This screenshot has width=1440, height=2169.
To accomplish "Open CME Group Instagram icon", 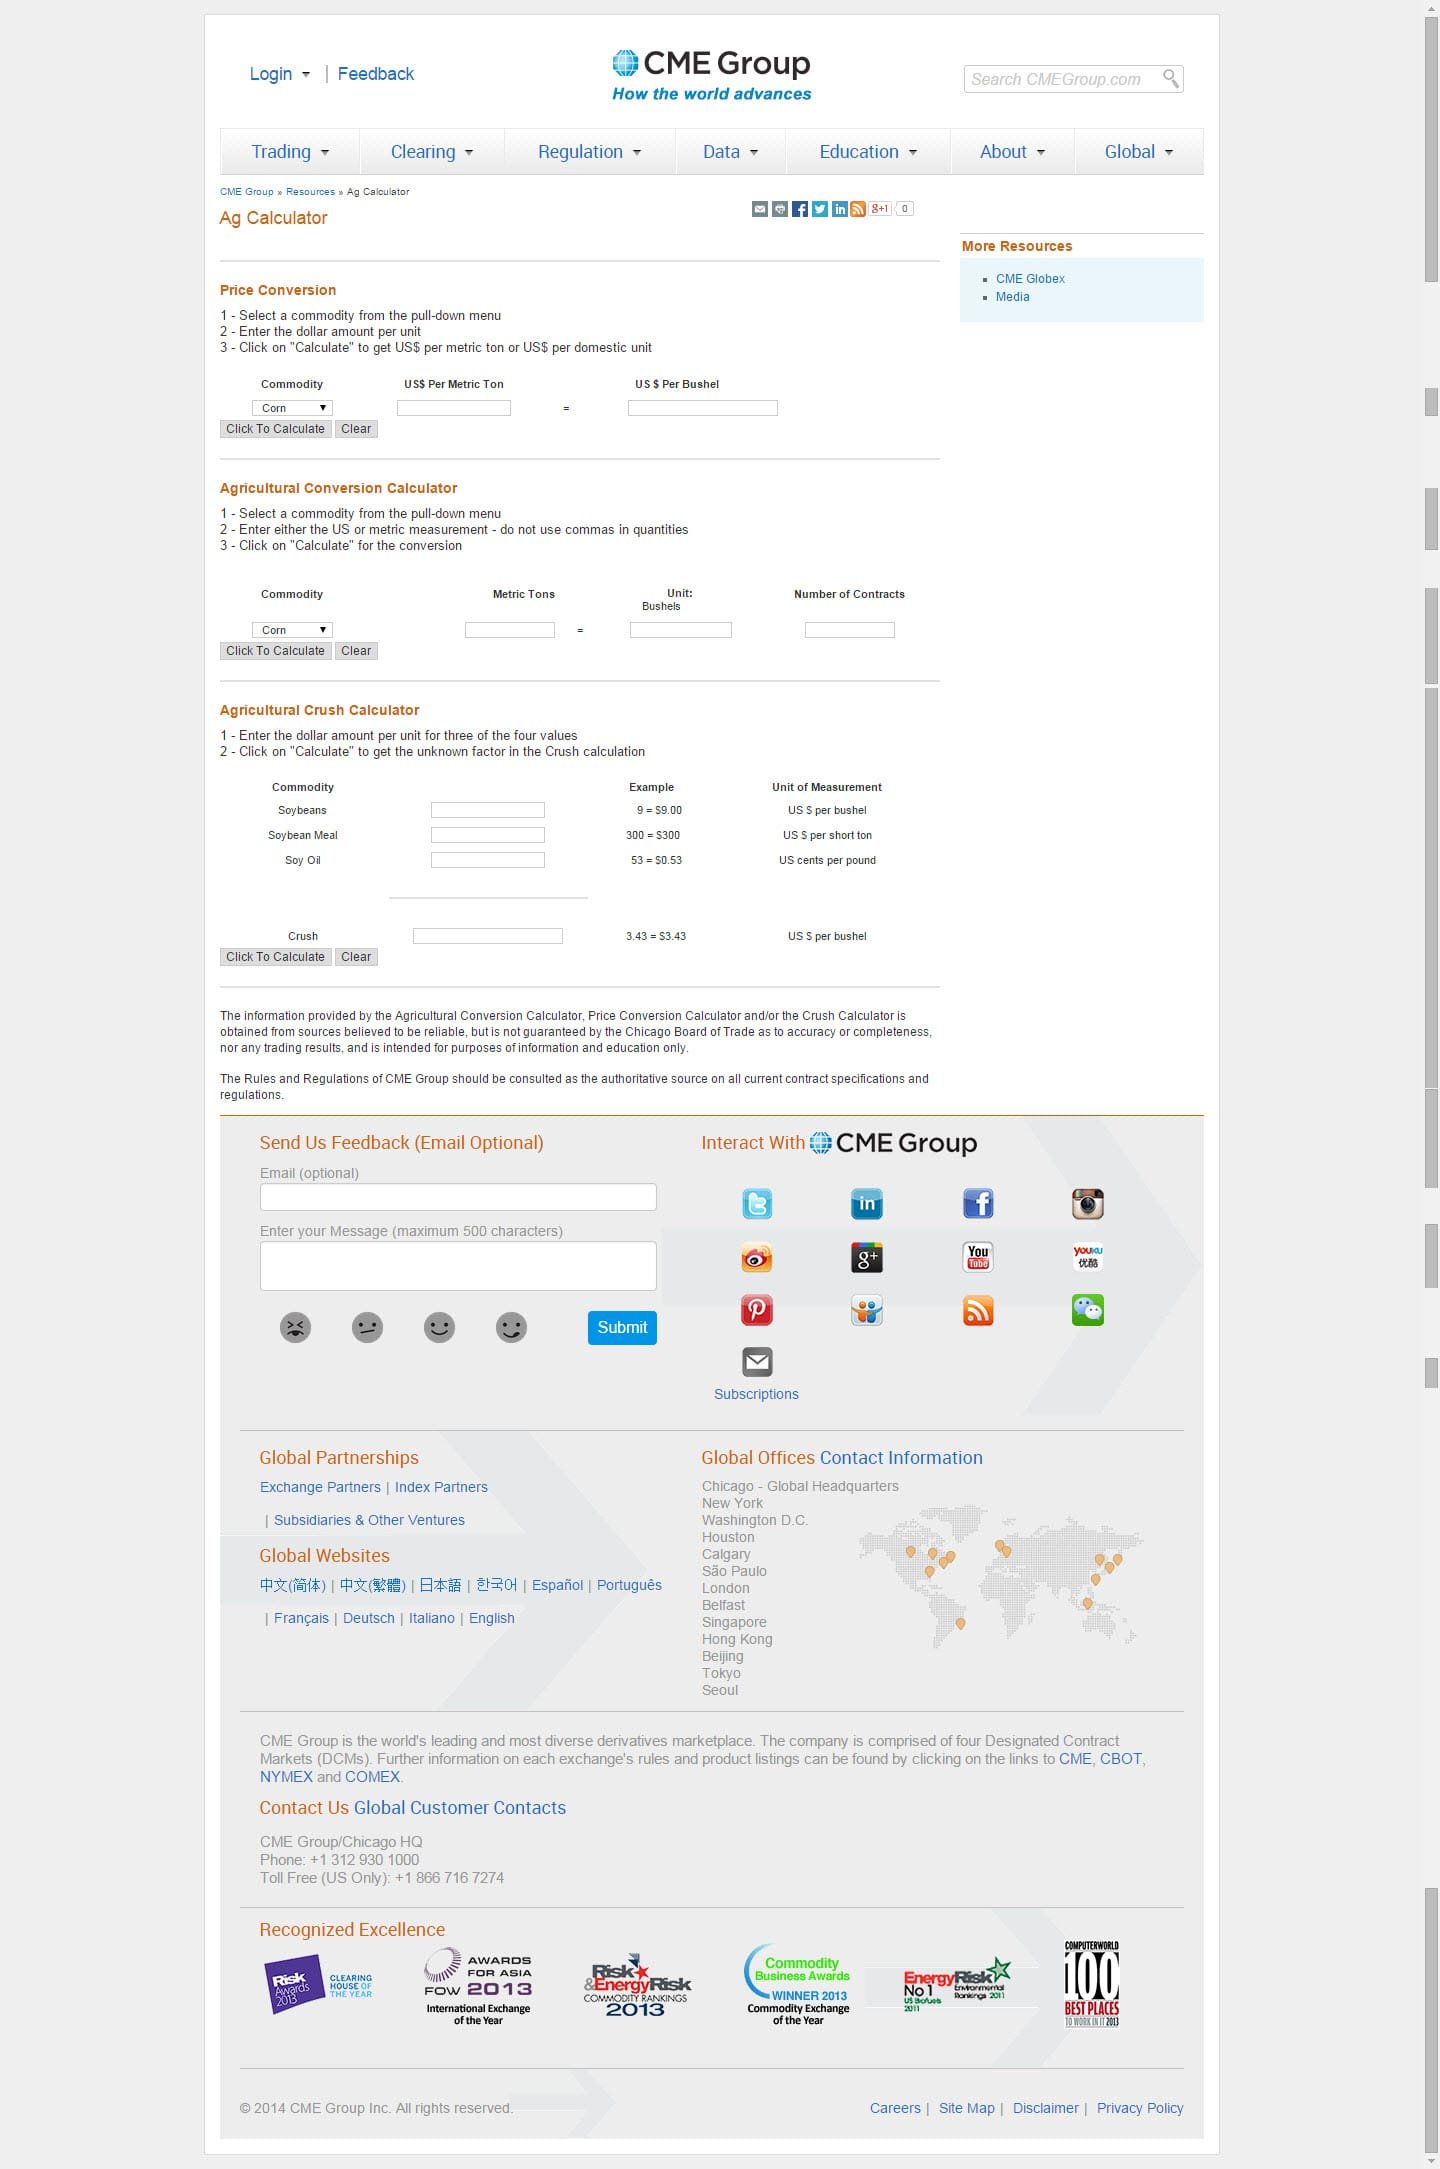I will click(1088, 1203).
